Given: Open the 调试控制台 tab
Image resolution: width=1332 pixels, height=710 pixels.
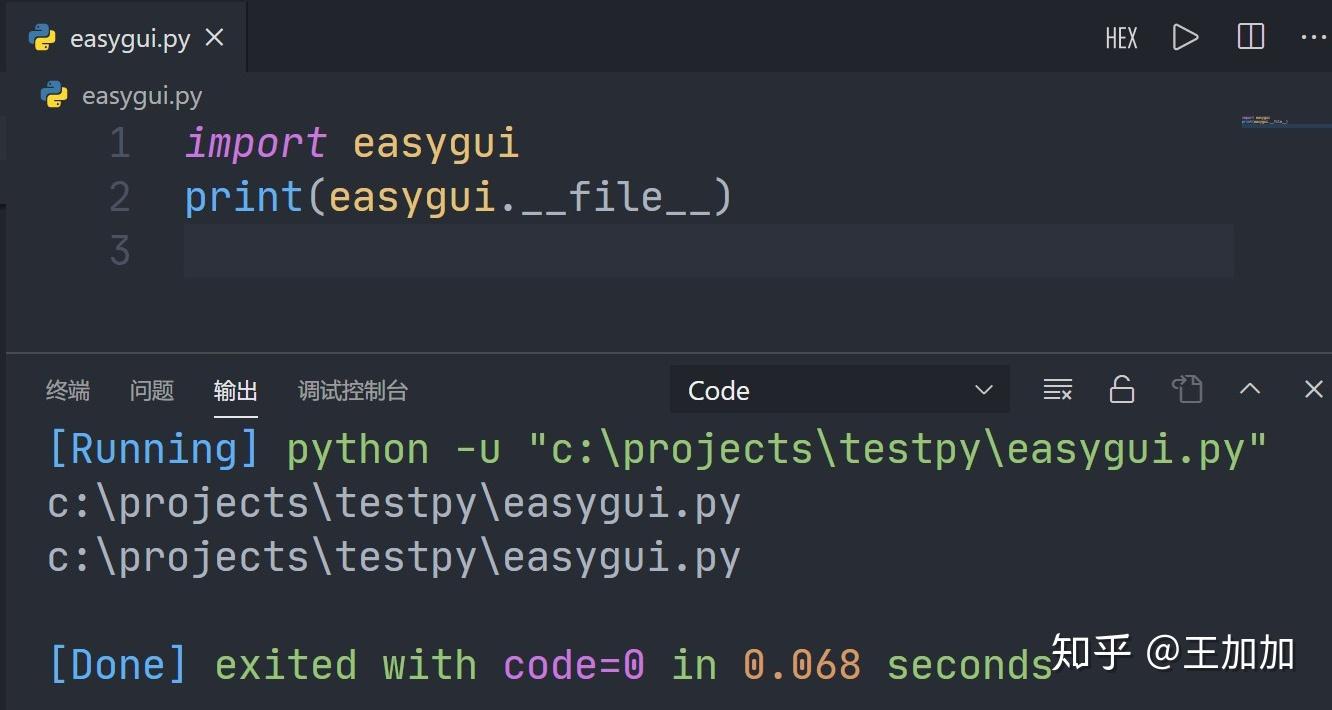Looking at the screenshot, I should (353, 391).
